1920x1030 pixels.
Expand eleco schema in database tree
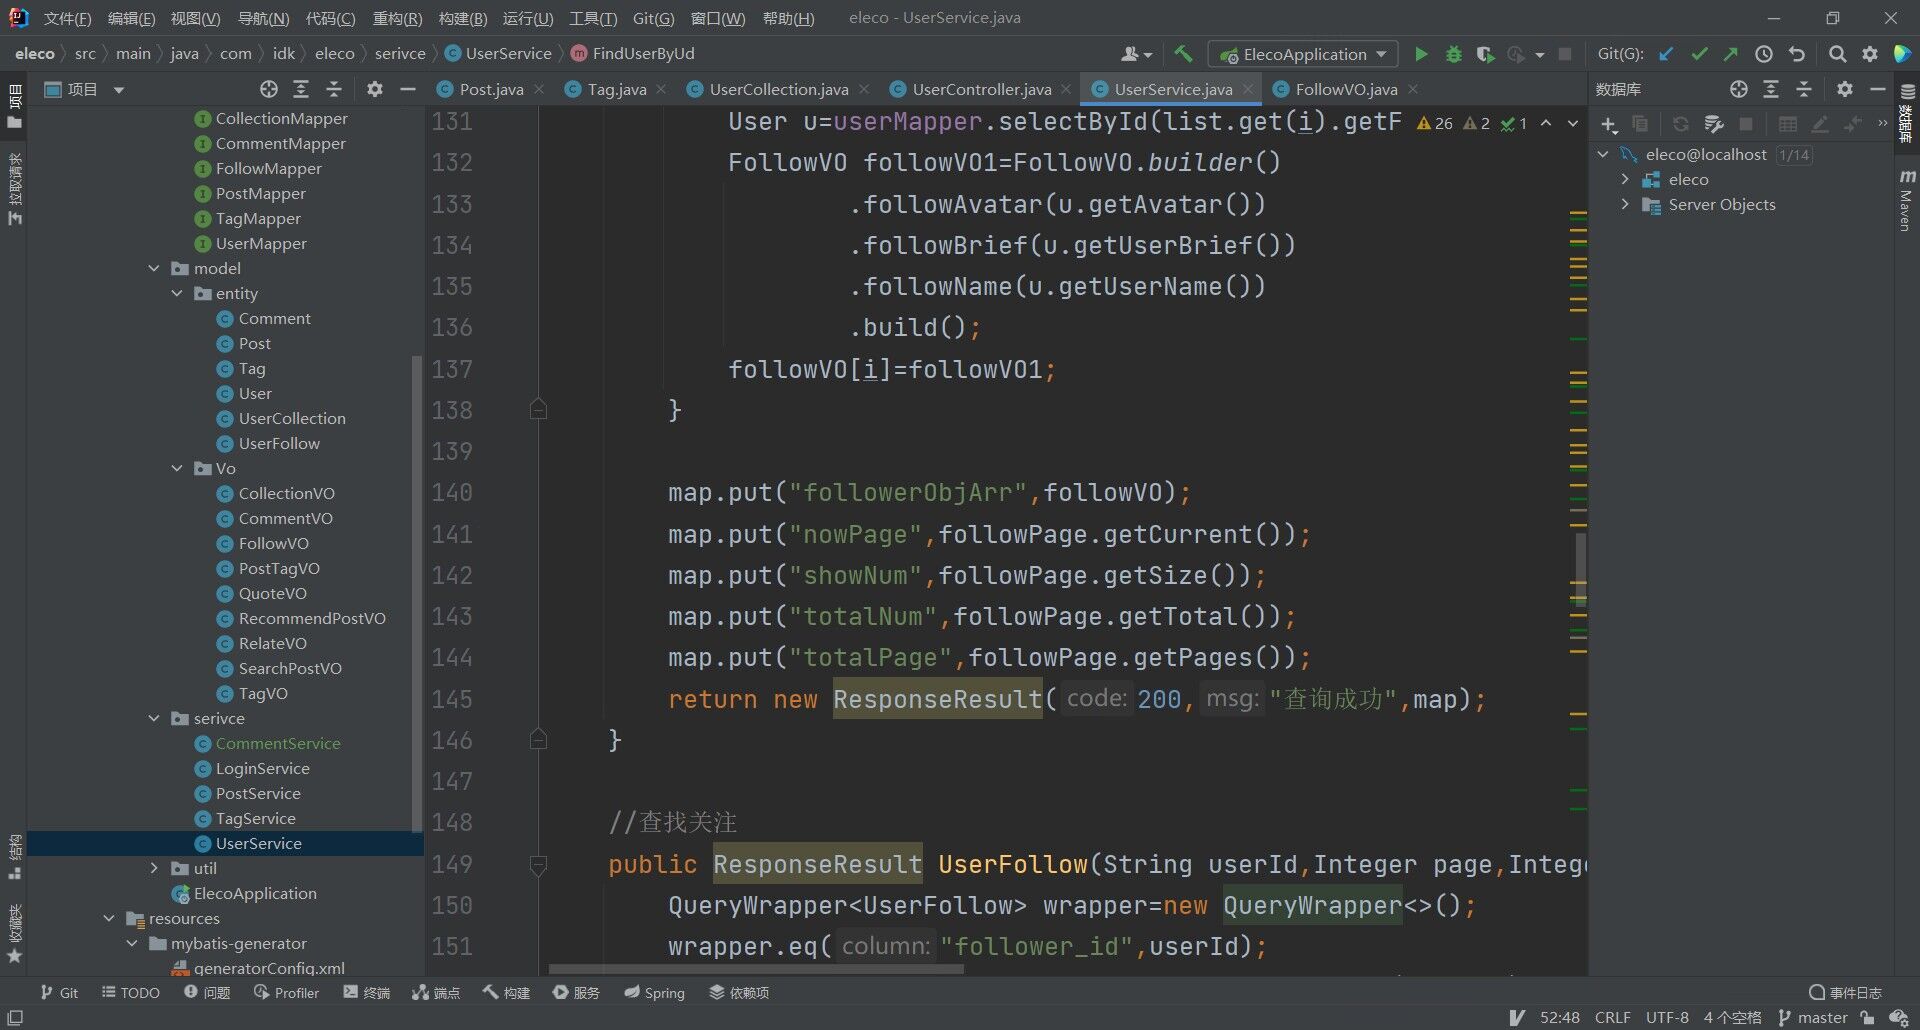[x=1625, y=179]
